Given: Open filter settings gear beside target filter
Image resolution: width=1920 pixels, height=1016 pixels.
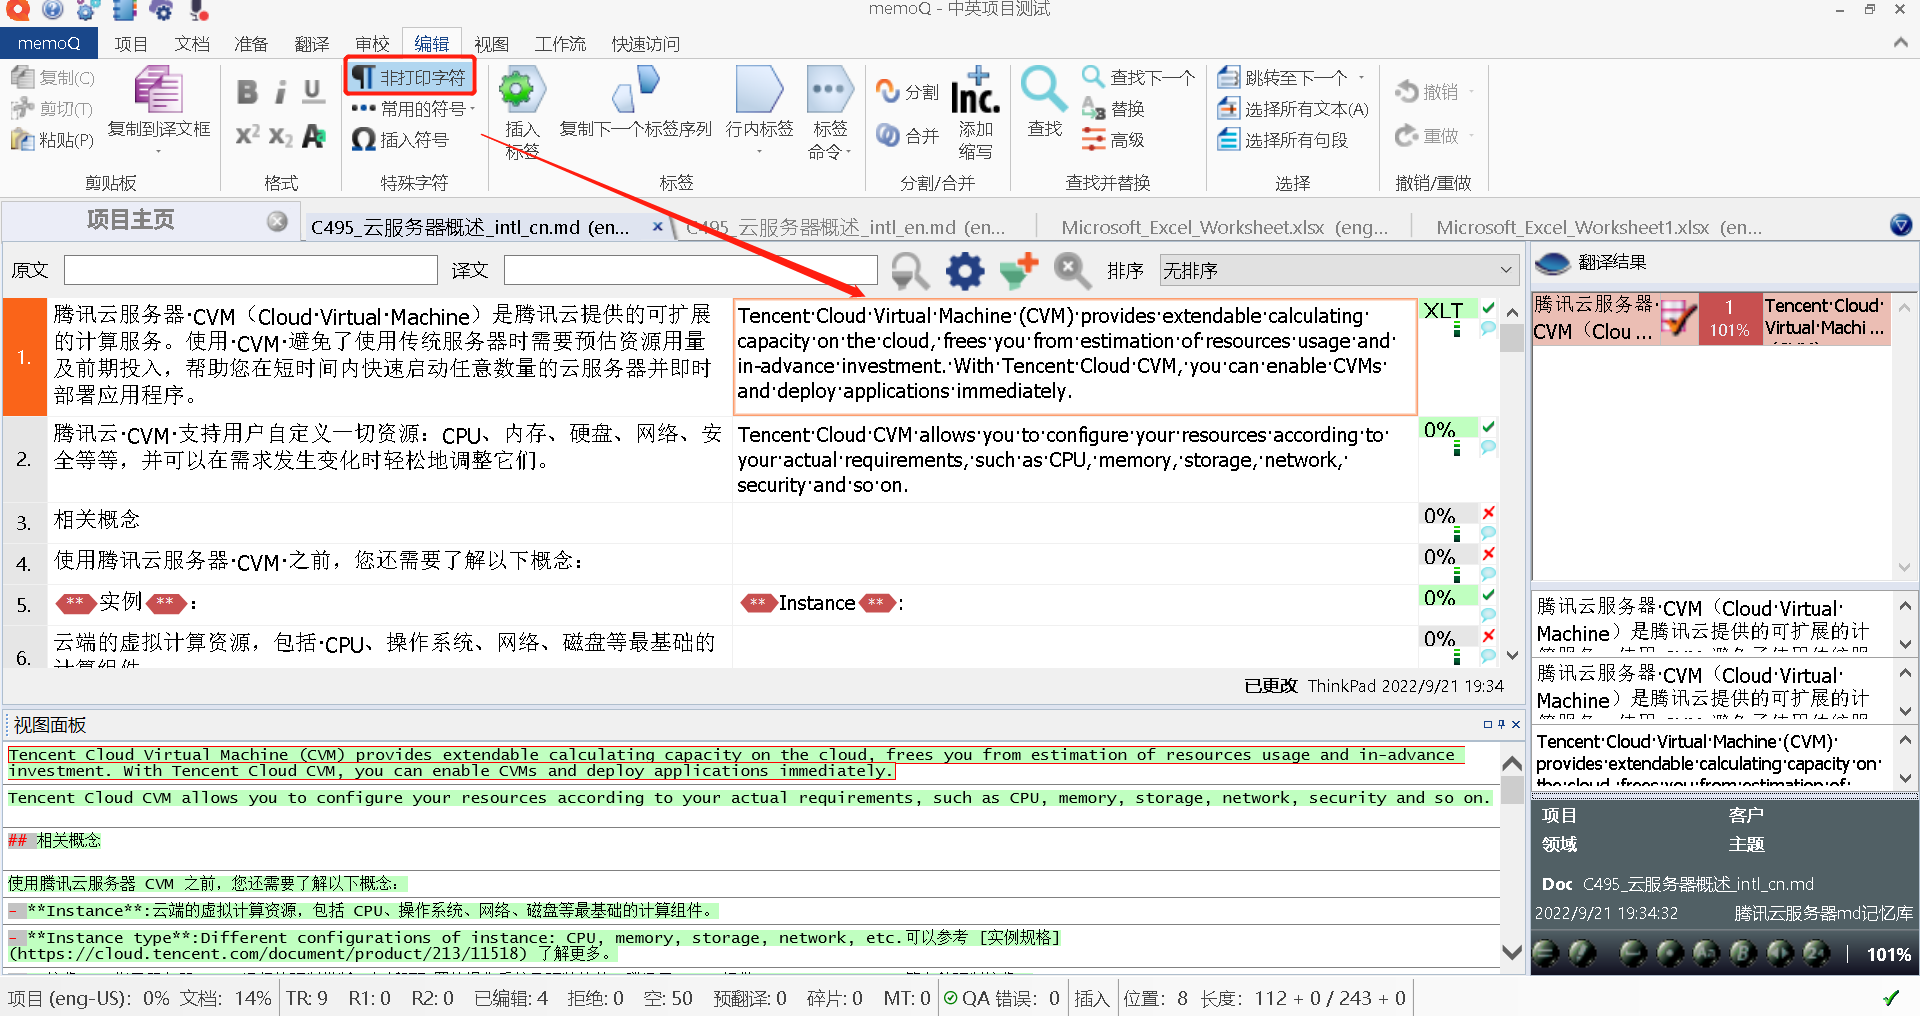Looking at the screenshot, I should pos(965,270).
